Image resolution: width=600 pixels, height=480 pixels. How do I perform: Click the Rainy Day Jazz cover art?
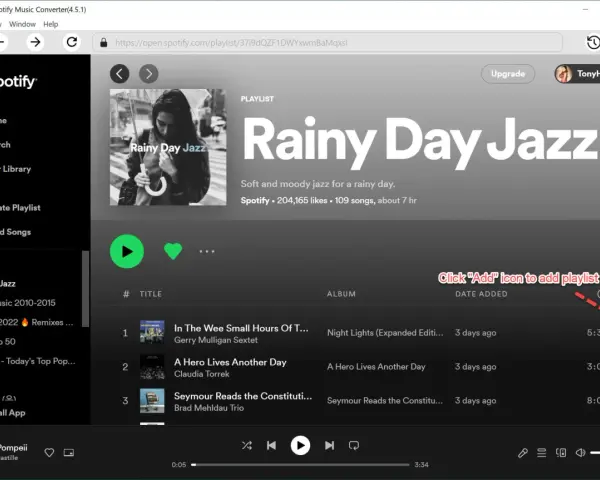(x=168, y=147)
